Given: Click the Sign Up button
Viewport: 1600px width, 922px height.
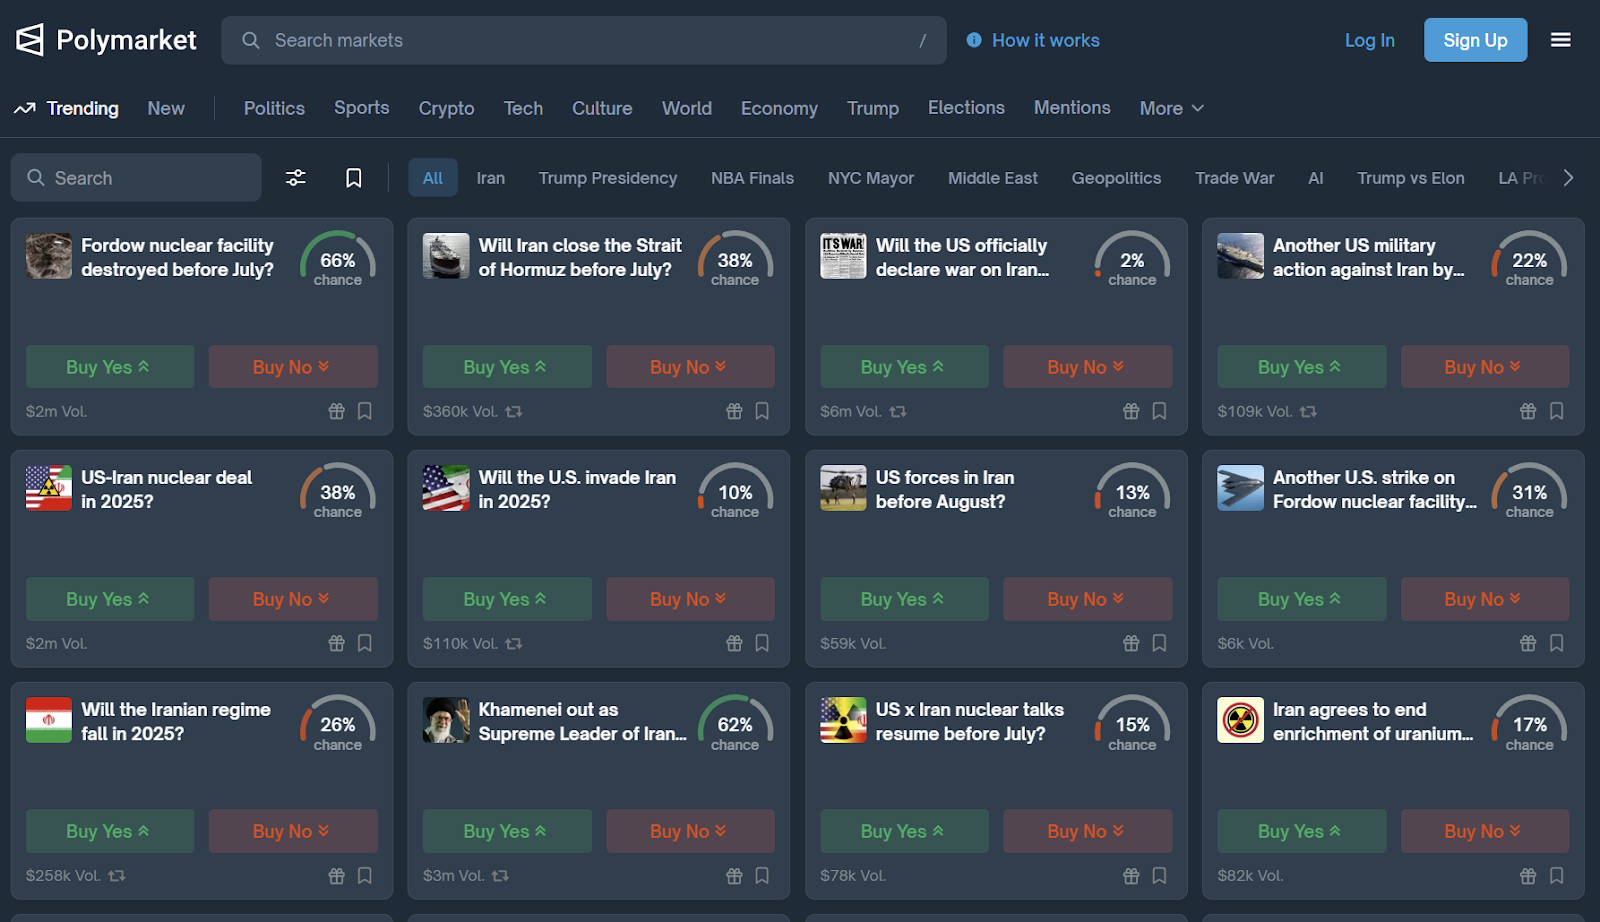Looking at the screenshot, I should click(1475, 40).
